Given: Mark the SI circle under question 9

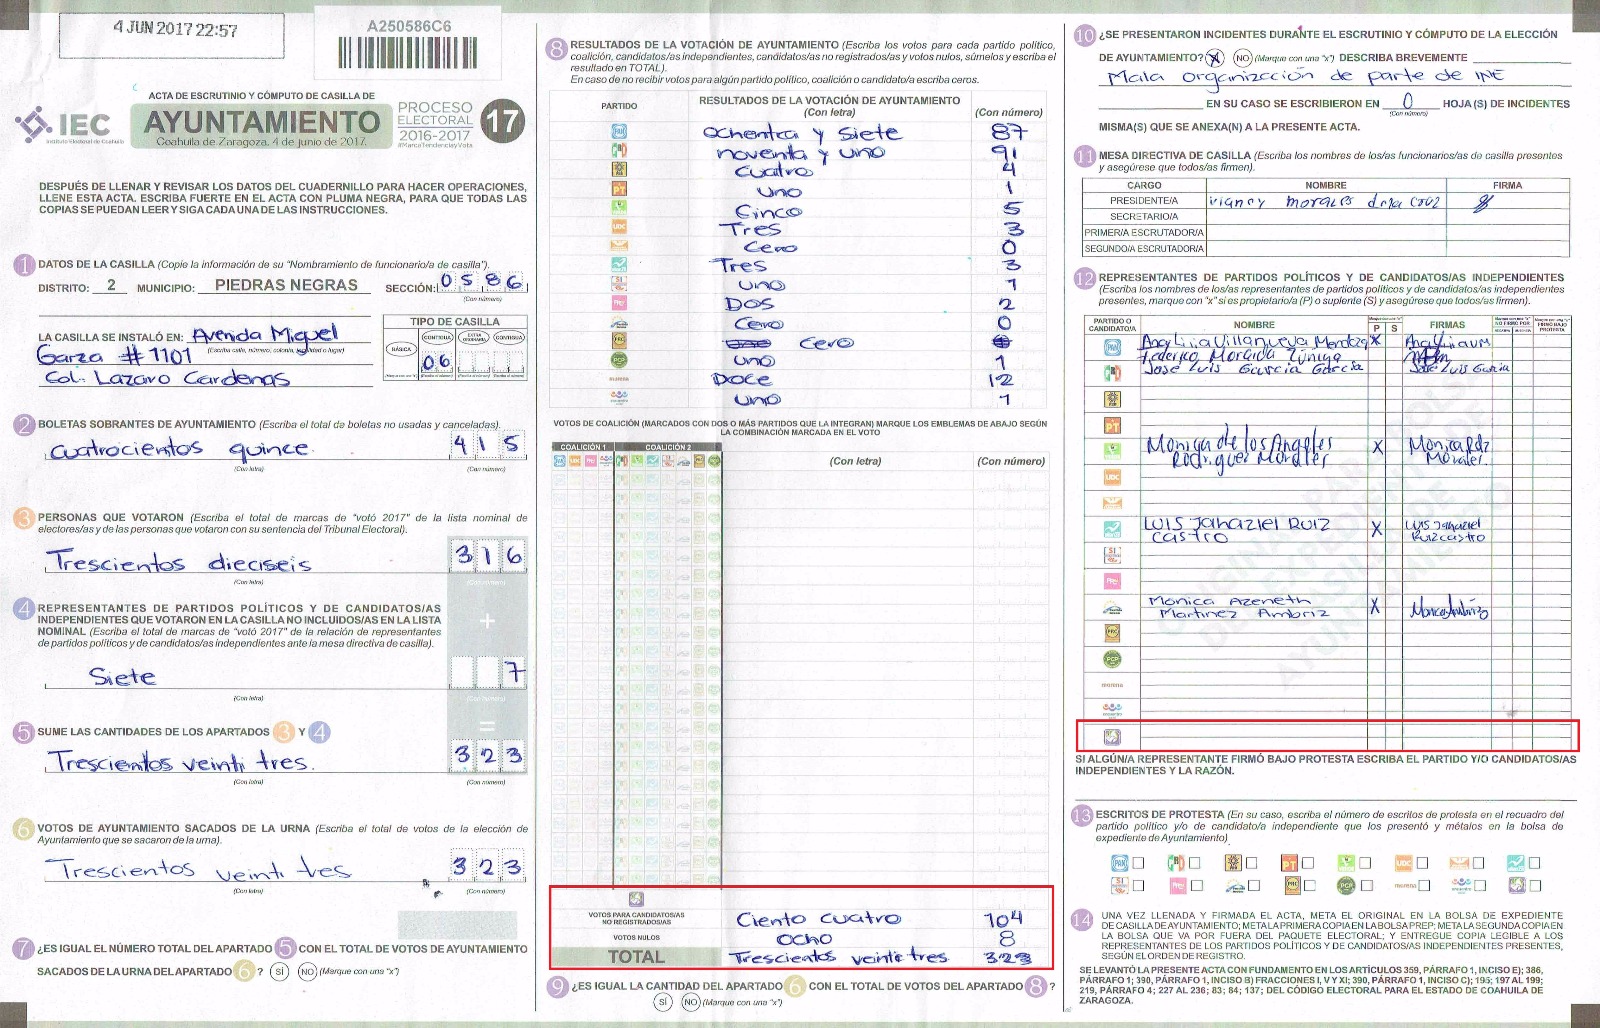Looking at the screenshot, I should pos(662,1002).
